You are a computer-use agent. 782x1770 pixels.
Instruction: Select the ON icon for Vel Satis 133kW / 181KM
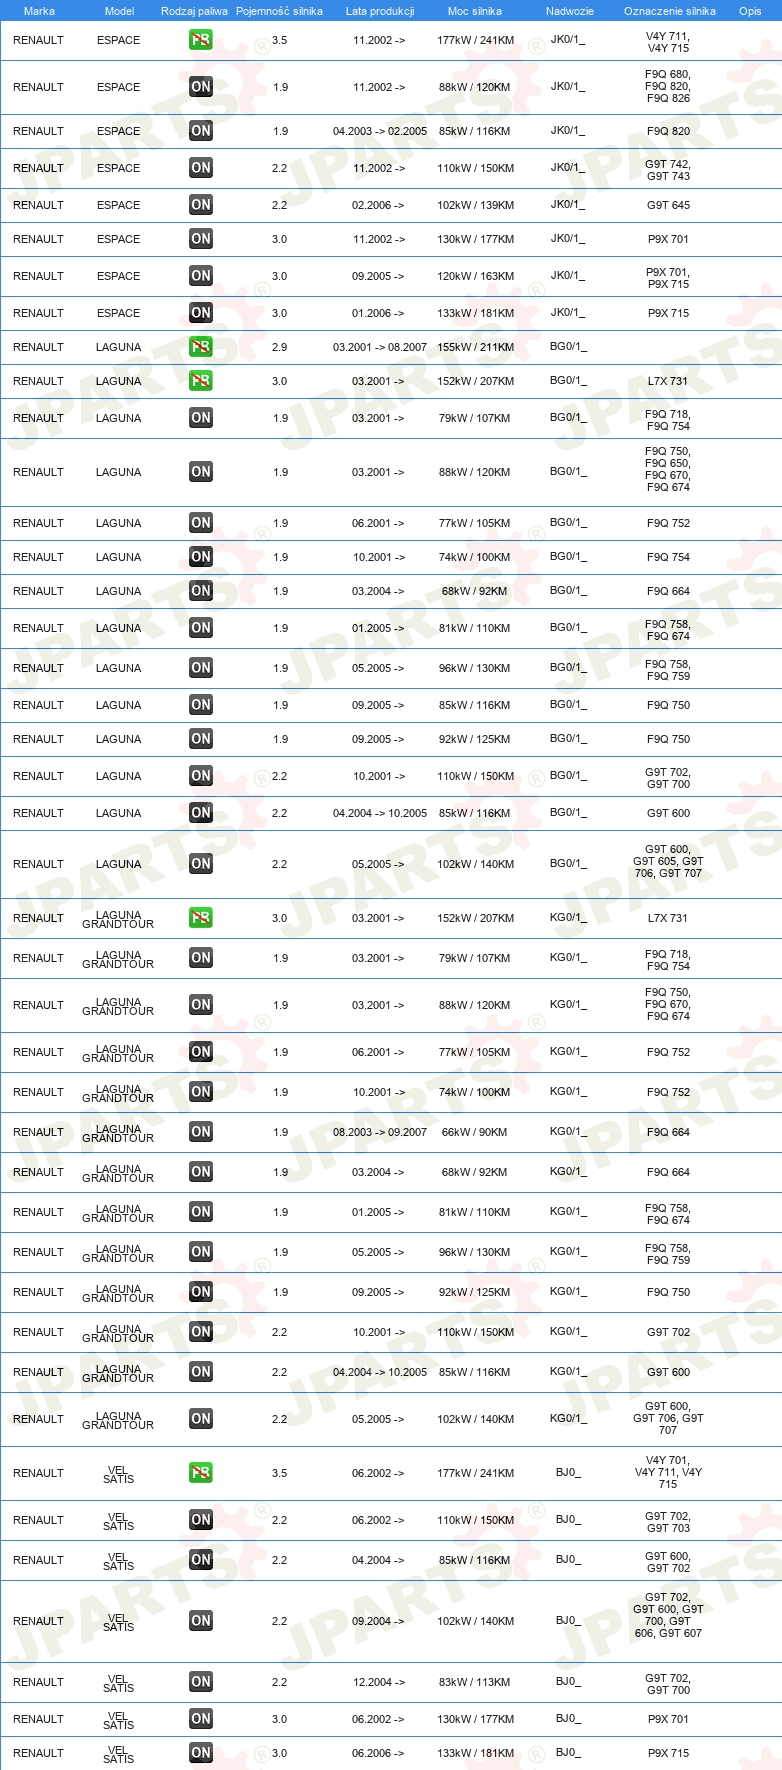click(201, 1753)
